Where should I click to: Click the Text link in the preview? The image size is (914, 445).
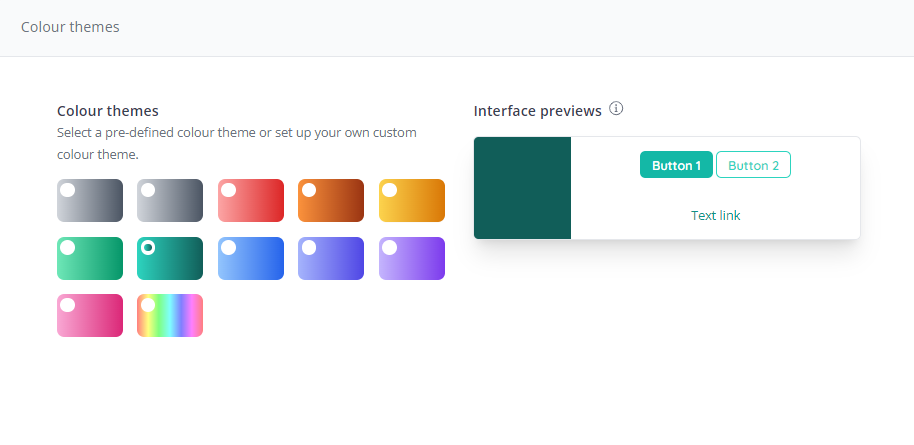[x=715, y=215]
